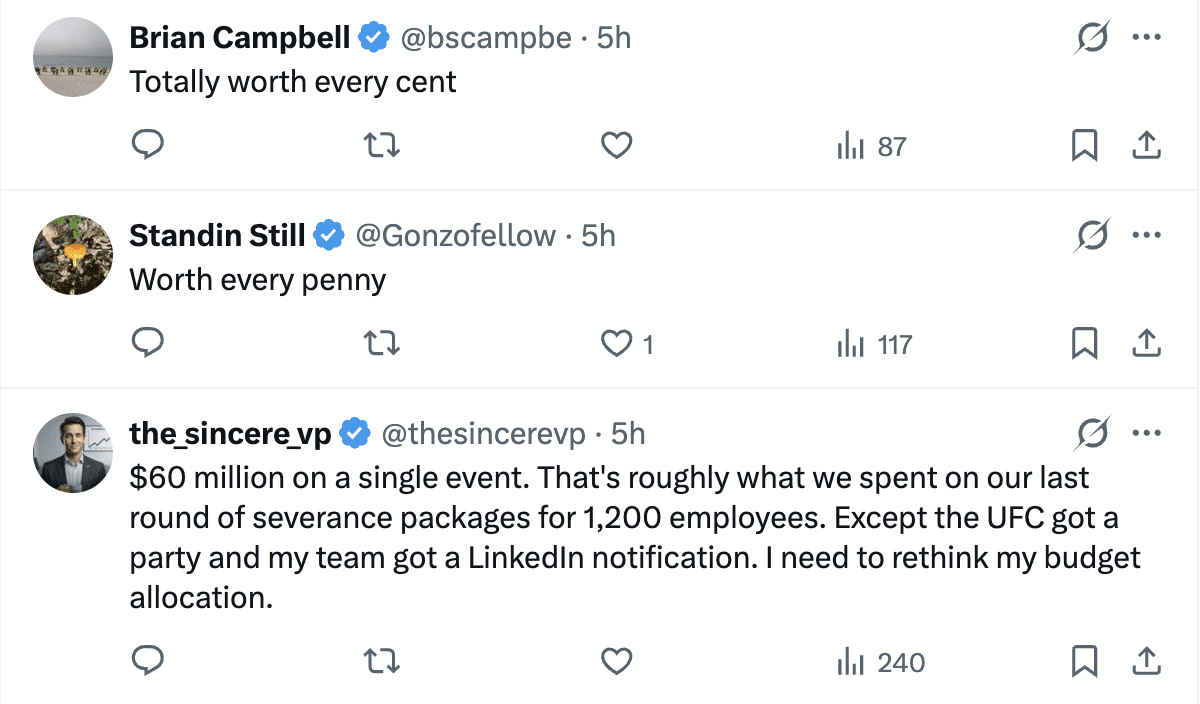
Task: Like Standin Still's tweet
Action: (616, 344)
